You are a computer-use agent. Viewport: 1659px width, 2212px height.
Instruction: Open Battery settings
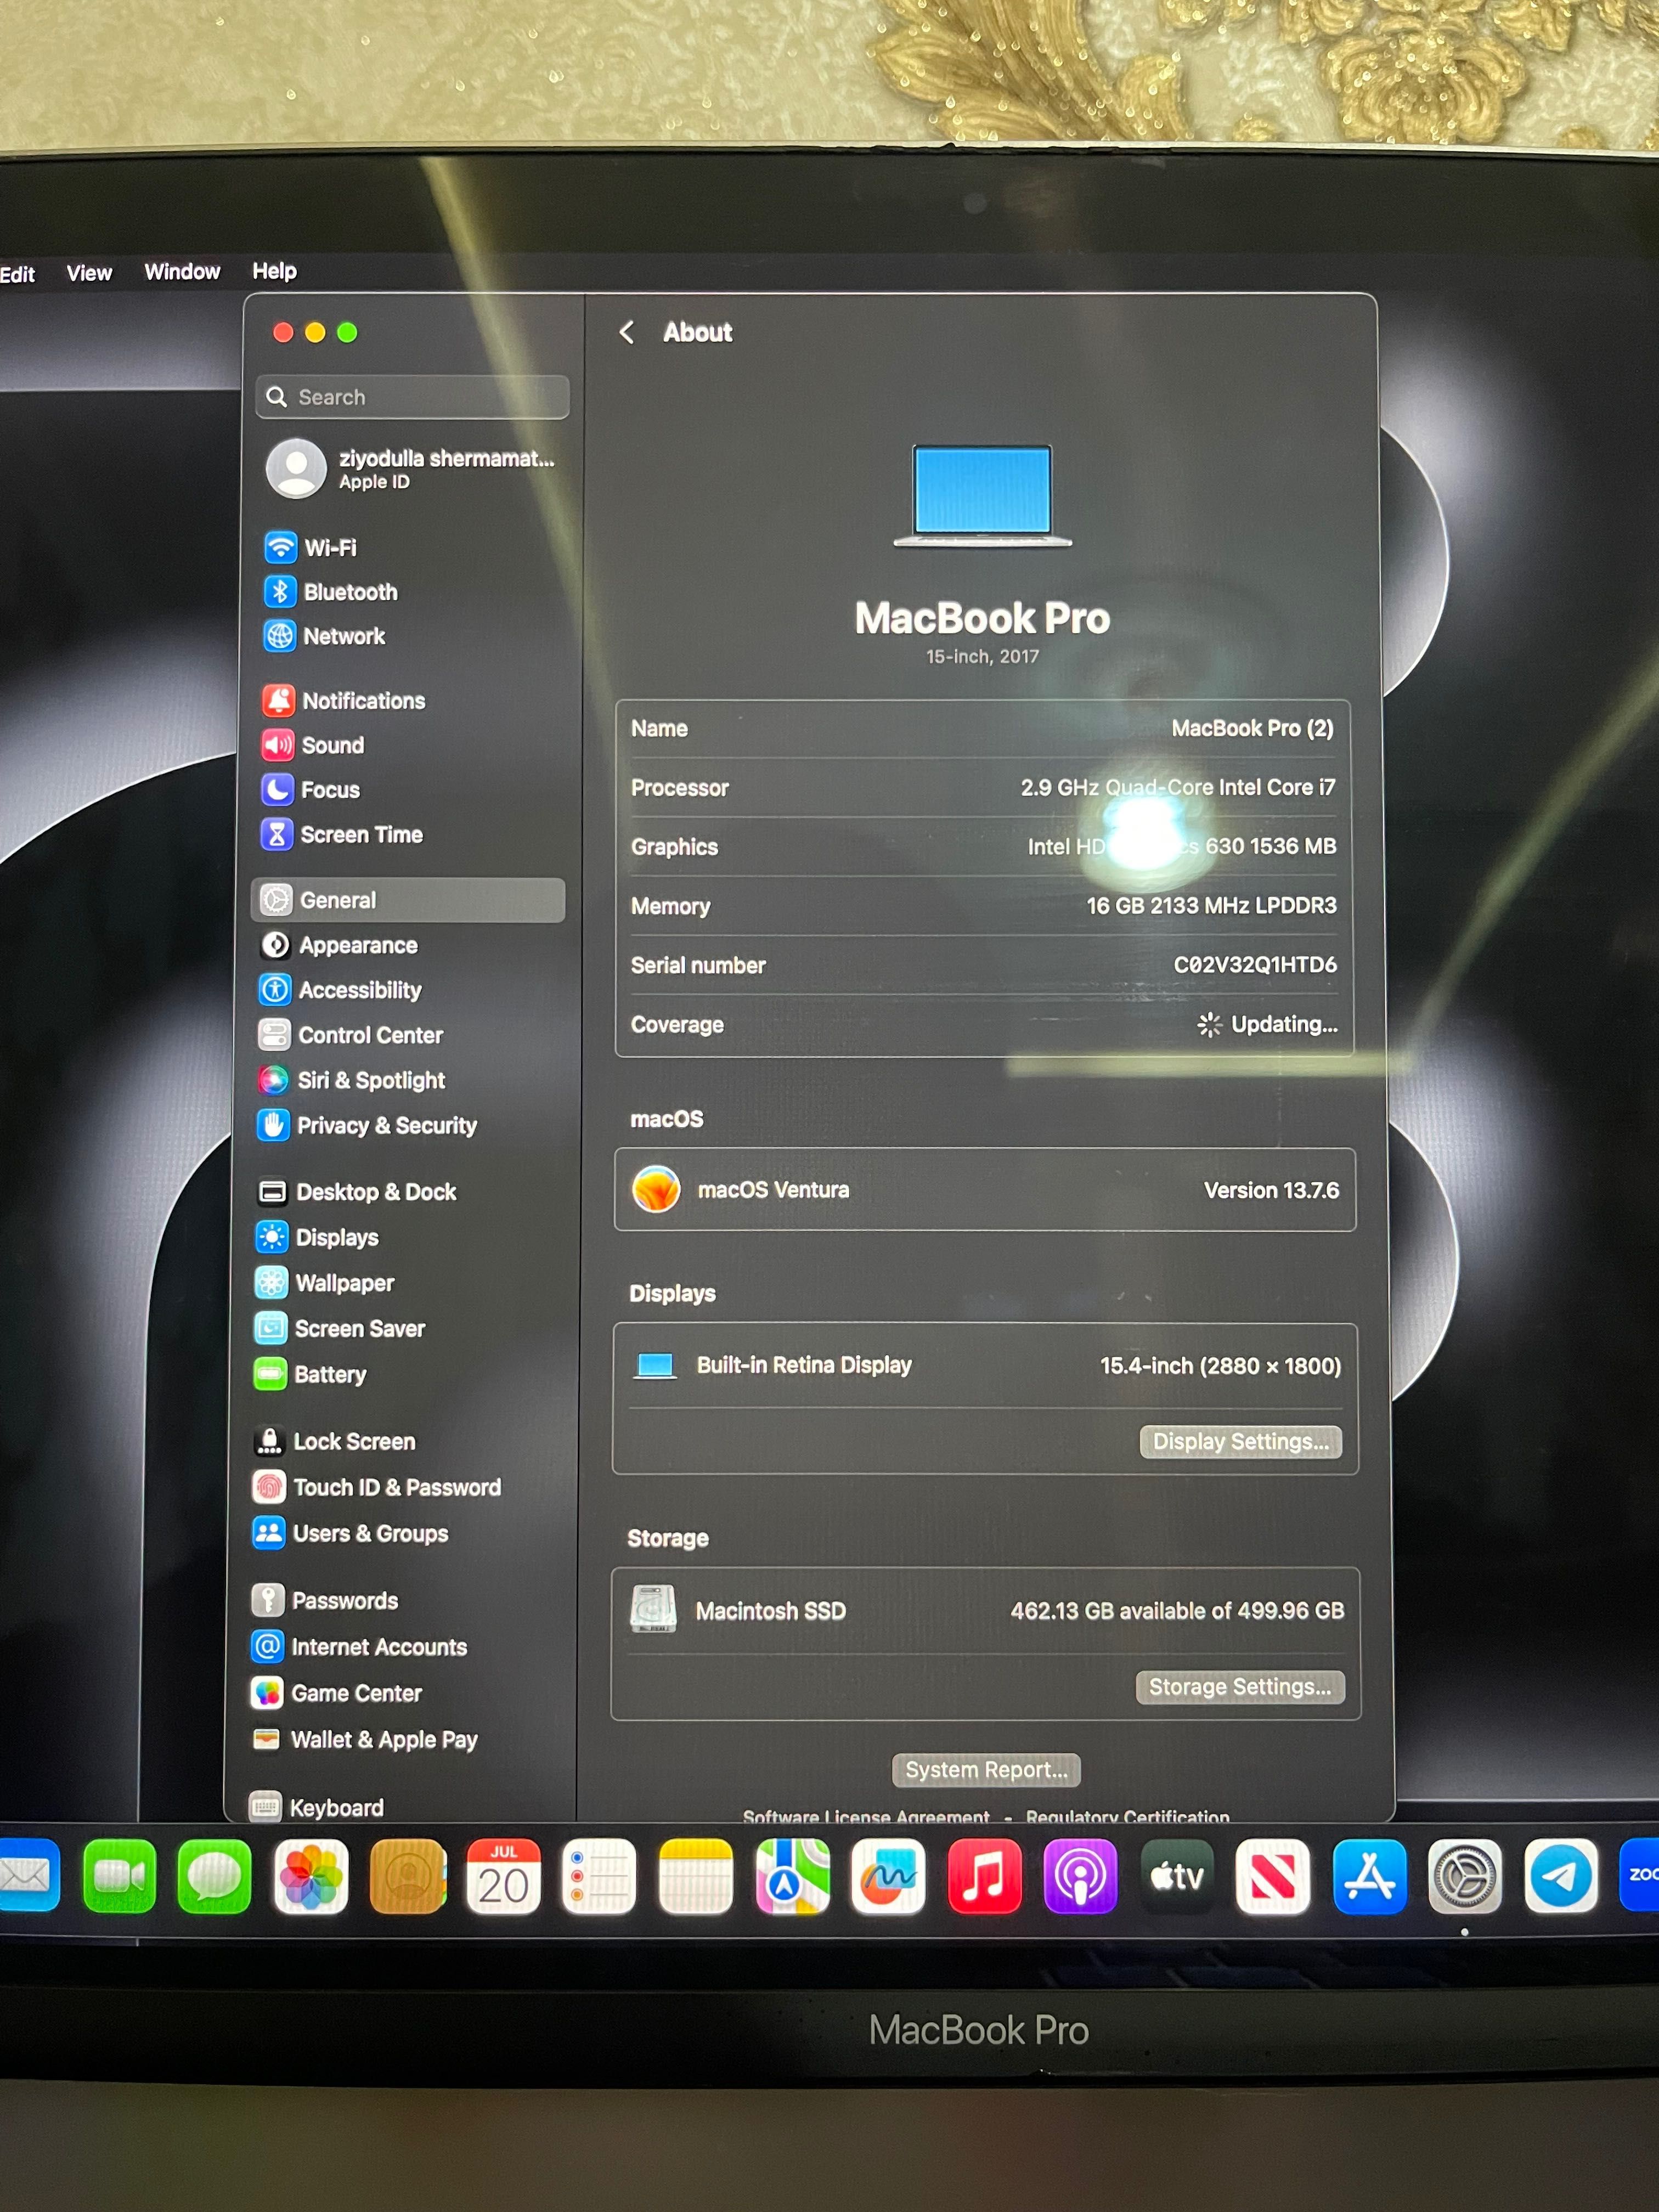[311, 1375]
